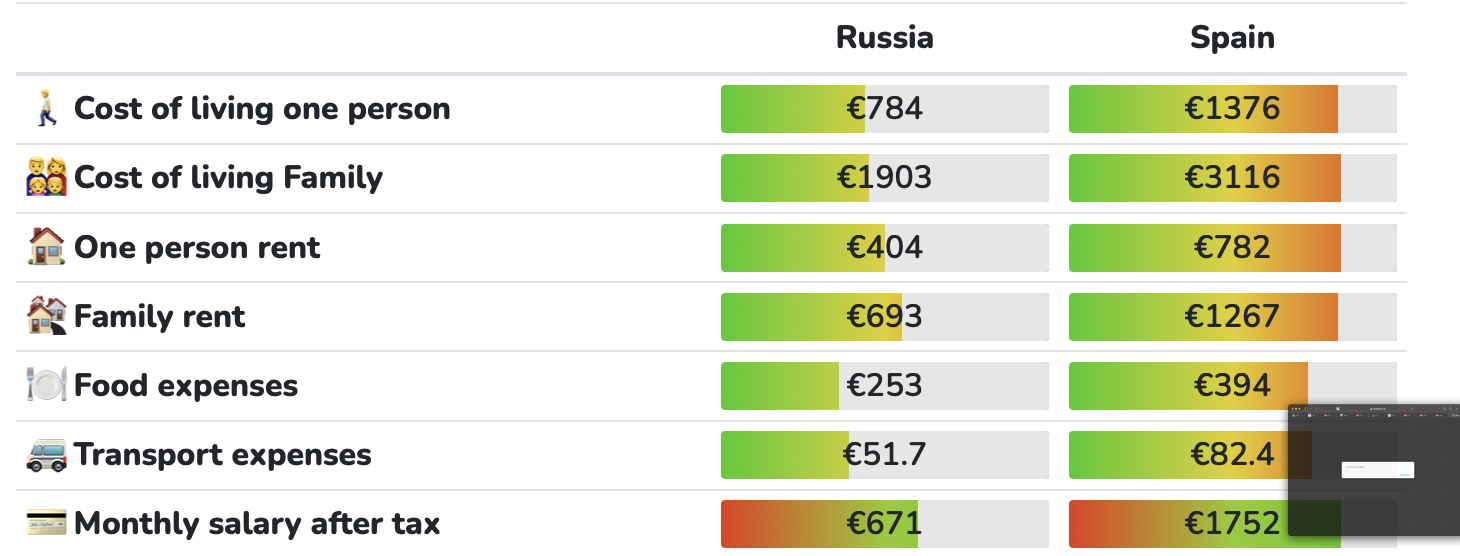Click the family emoji icon

46,178
